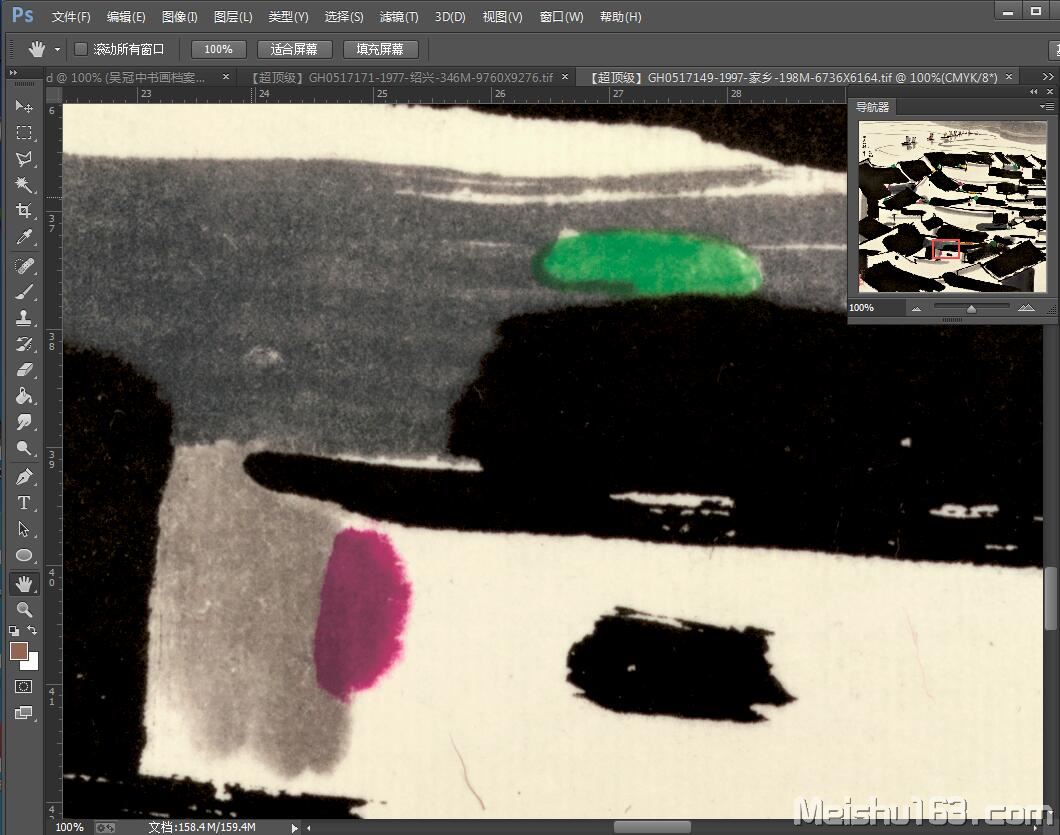
Task: Open the status bar info flyout arrow
Action: click(295, 828)
